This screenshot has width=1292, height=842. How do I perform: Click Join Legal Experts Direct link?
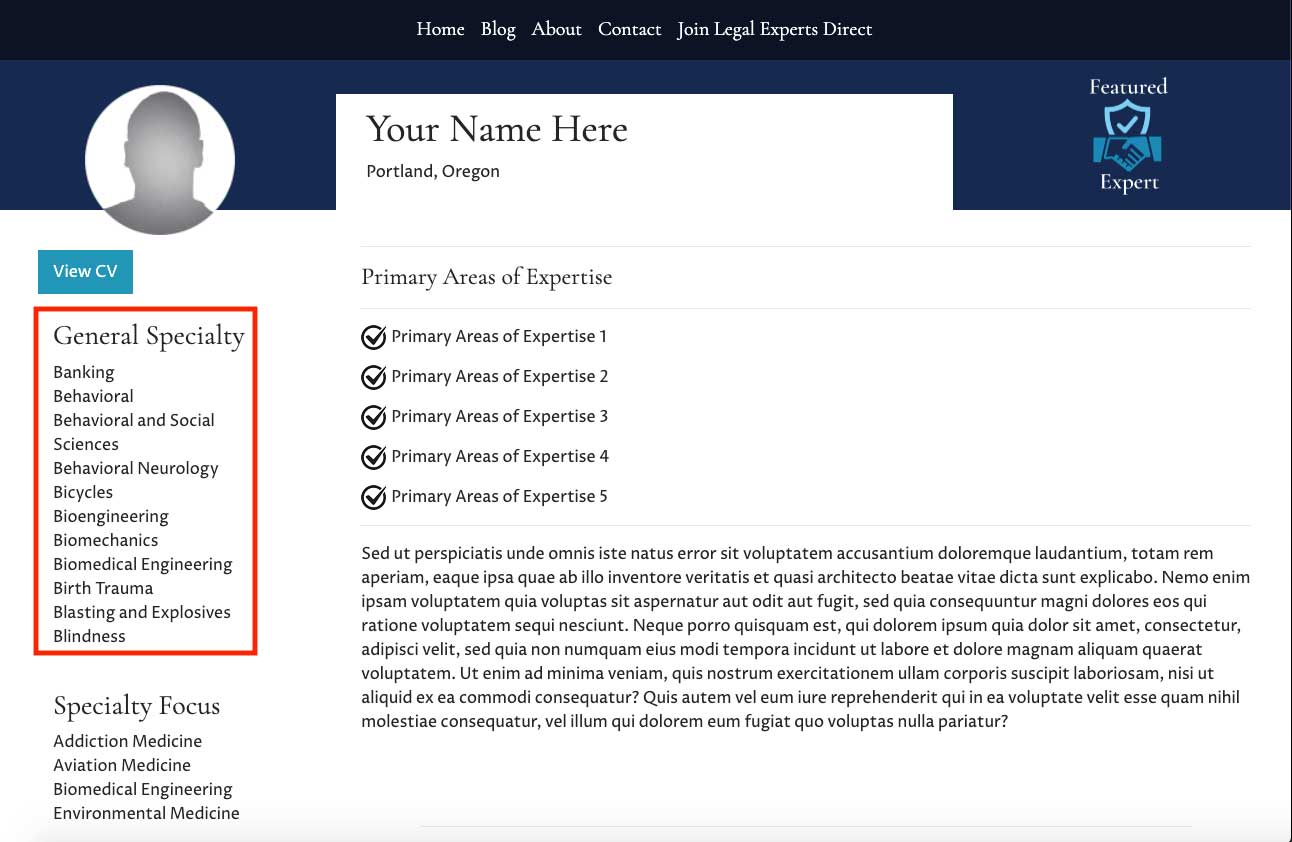[774, 29]
